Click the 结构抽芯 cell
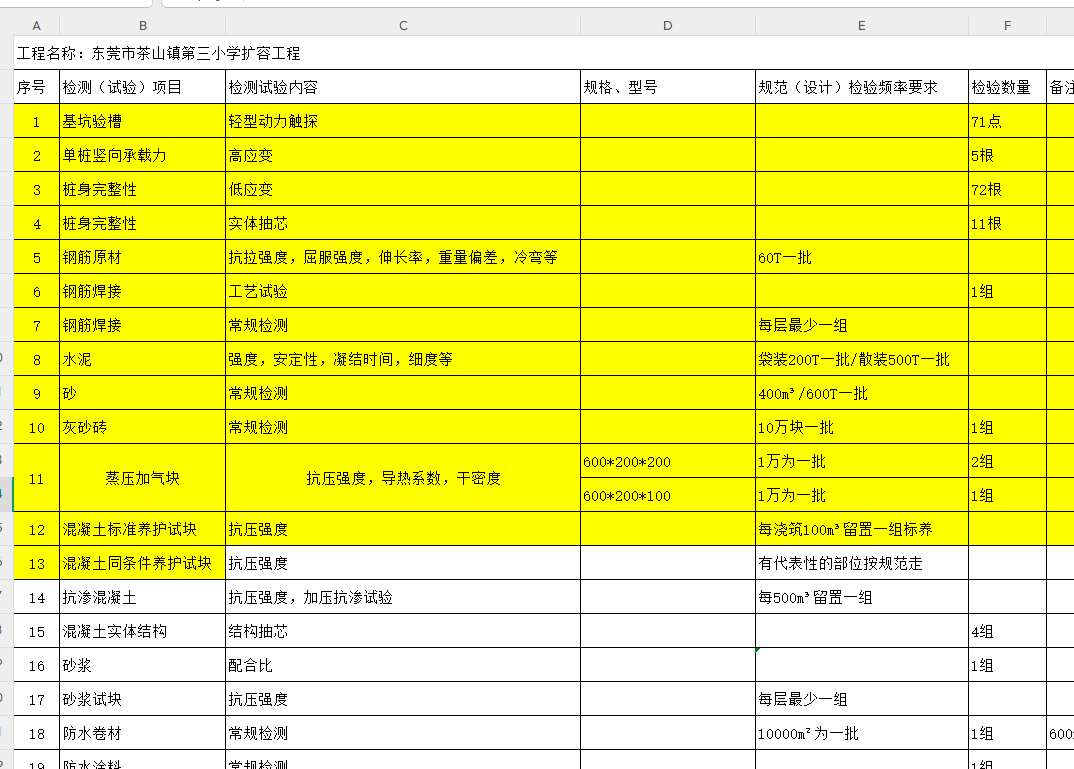The image size is (1074, 769). pos(402,631)
